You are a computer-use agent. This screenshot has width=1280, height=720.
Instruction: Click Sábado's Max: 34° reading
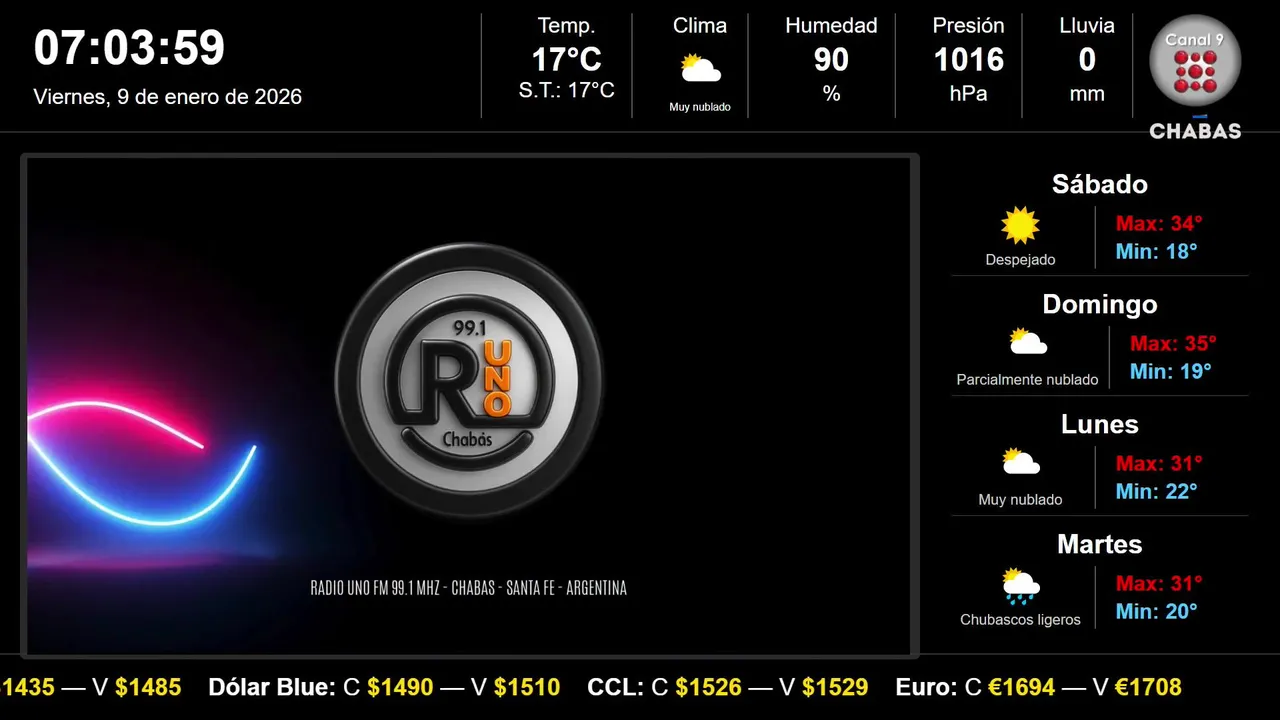coord(1159,223)
